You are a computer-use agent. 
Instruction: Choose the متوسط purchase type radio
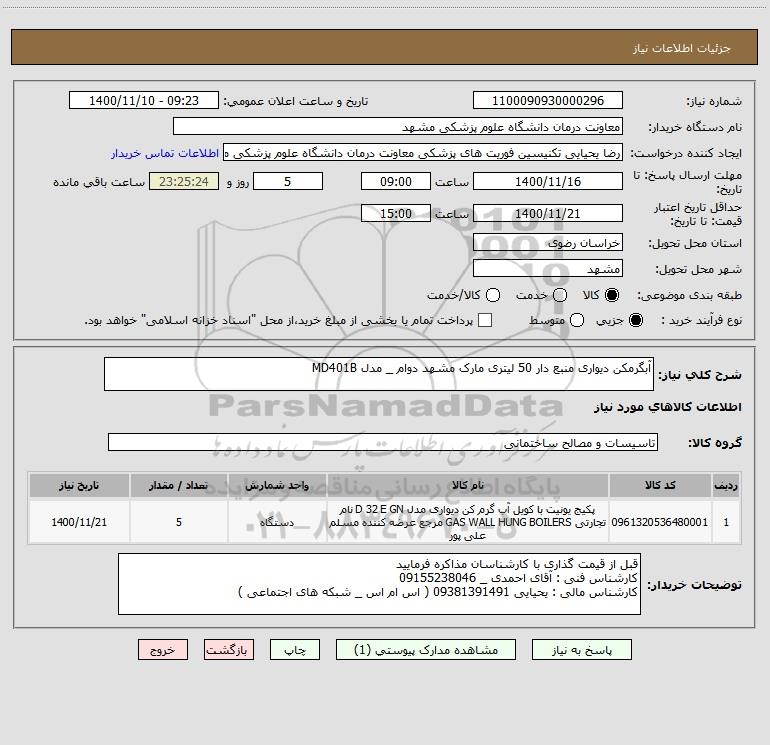point(577,320)
